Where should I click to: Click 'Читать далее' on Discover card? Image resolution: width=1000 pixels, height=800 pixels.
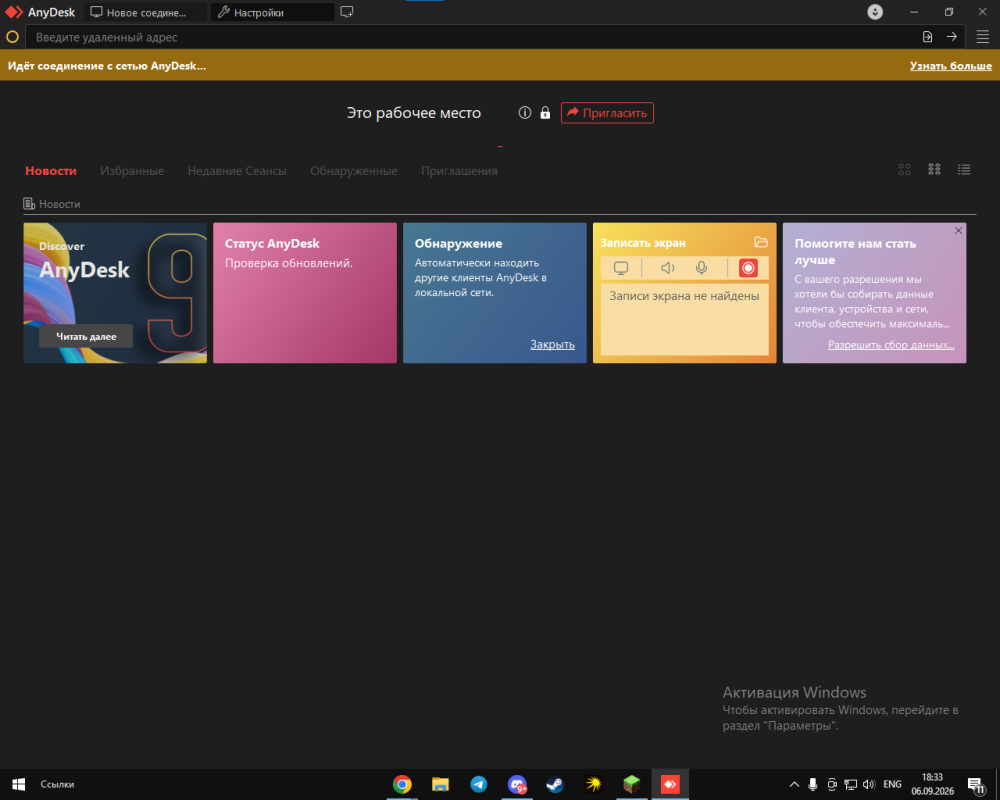[x=86, y=336]
